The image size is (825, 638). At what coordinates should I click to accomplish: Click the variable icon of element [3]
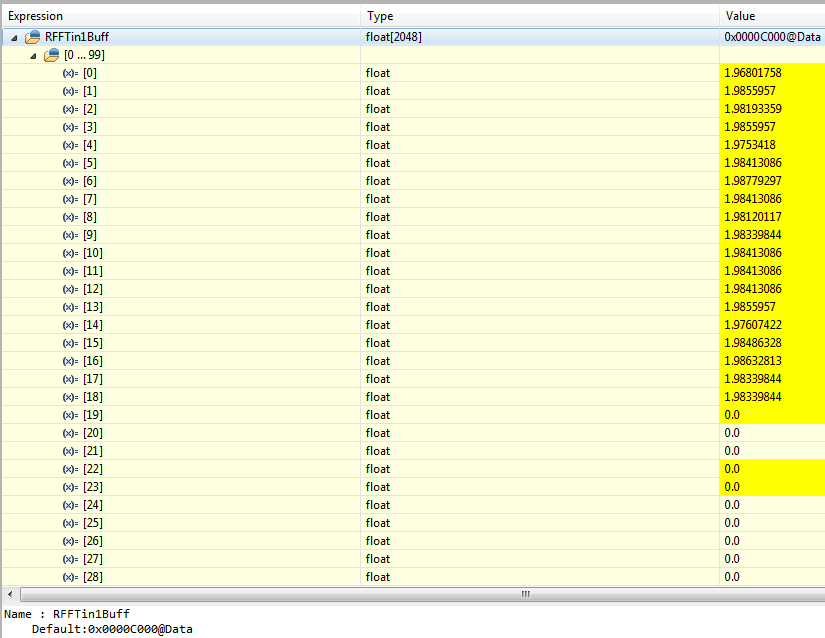[71, 127]
